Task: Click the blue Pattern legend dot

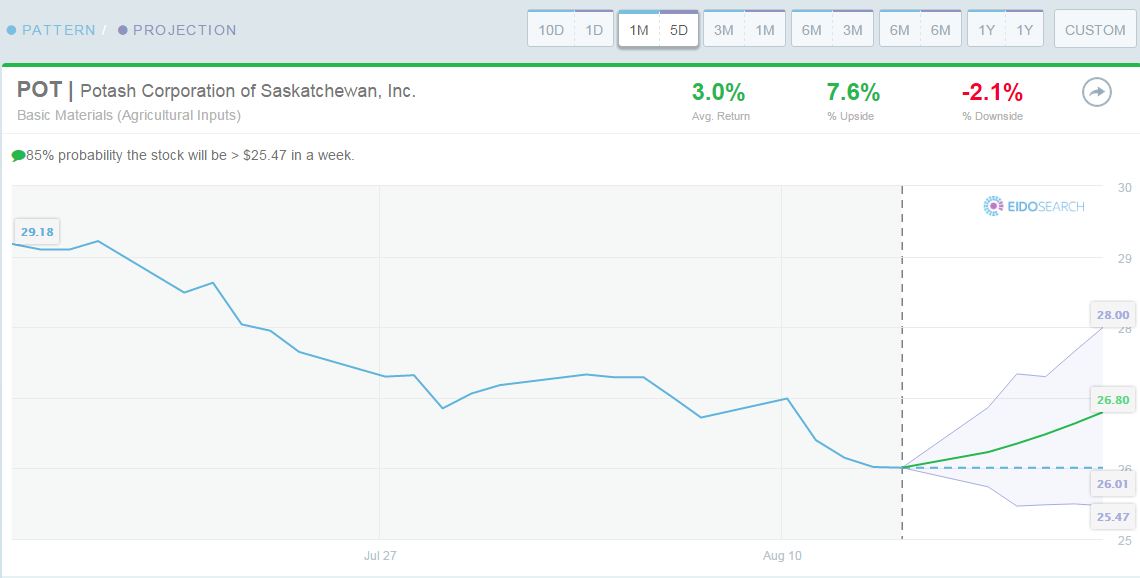Action: tap(11, 31)
